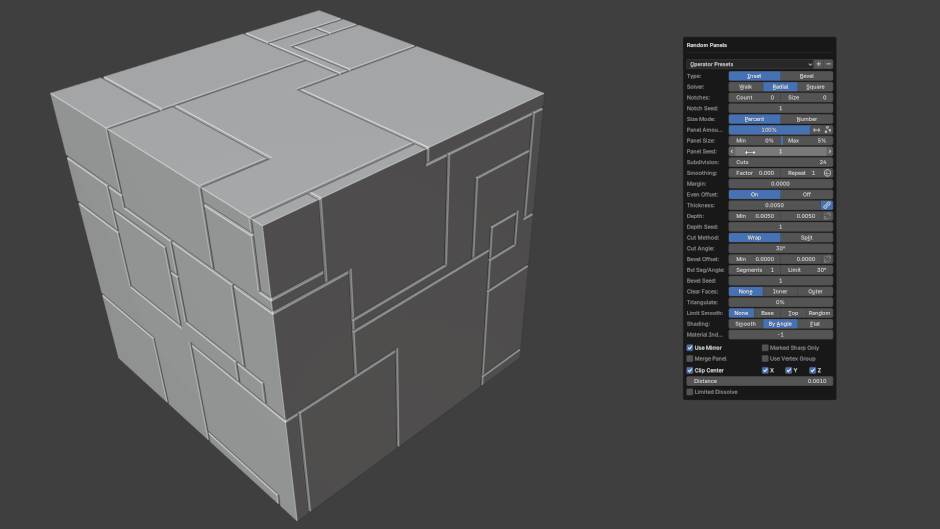940x529 pixels.
Task: Toggle the Thickness link icon
Action: (x=827, y=205)
